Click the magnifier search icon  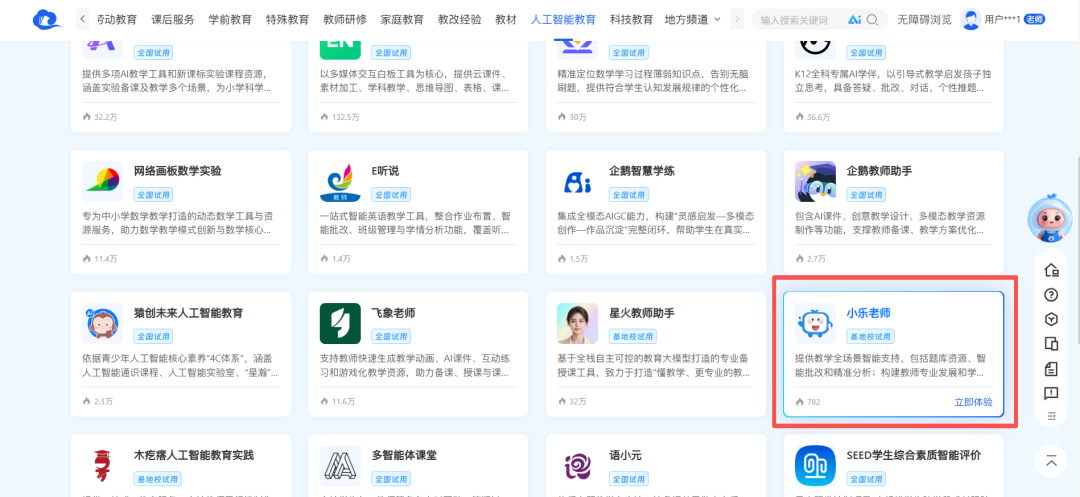click(872, 20)
